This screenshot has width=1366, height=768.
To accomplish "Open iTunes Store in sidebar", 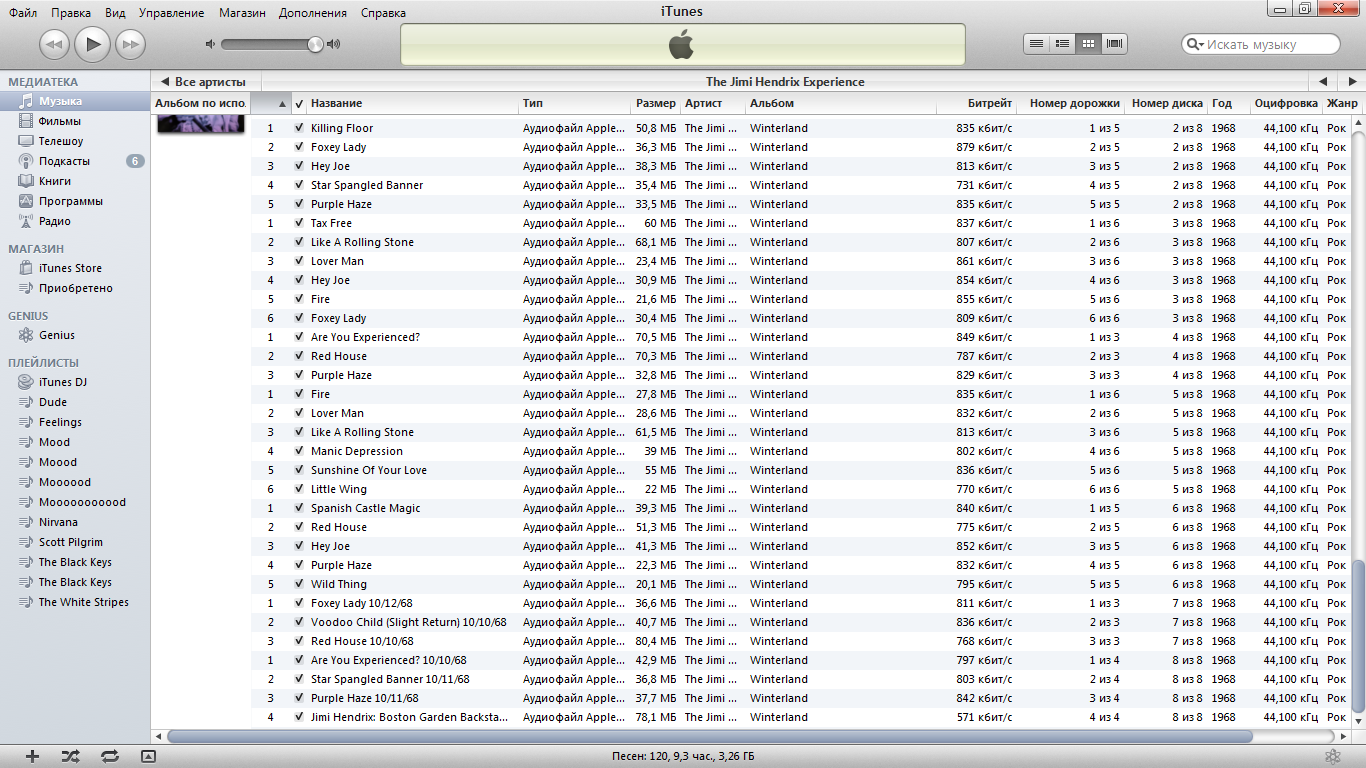I will pyautogui.click(x=75, y=268).
